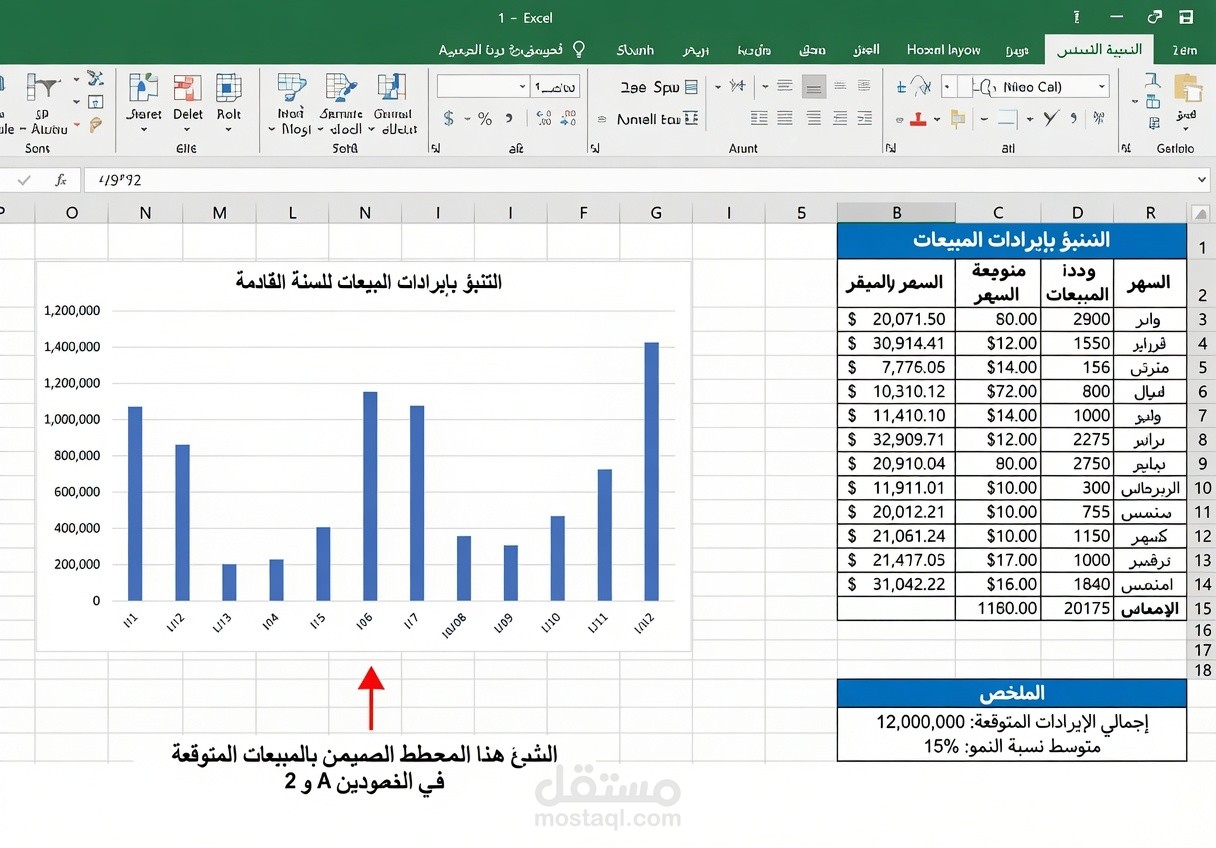The height and width of the screenshot is (848, 1216).
Task: Click the save icon in title bar
Action: (x=1186, y=17)
